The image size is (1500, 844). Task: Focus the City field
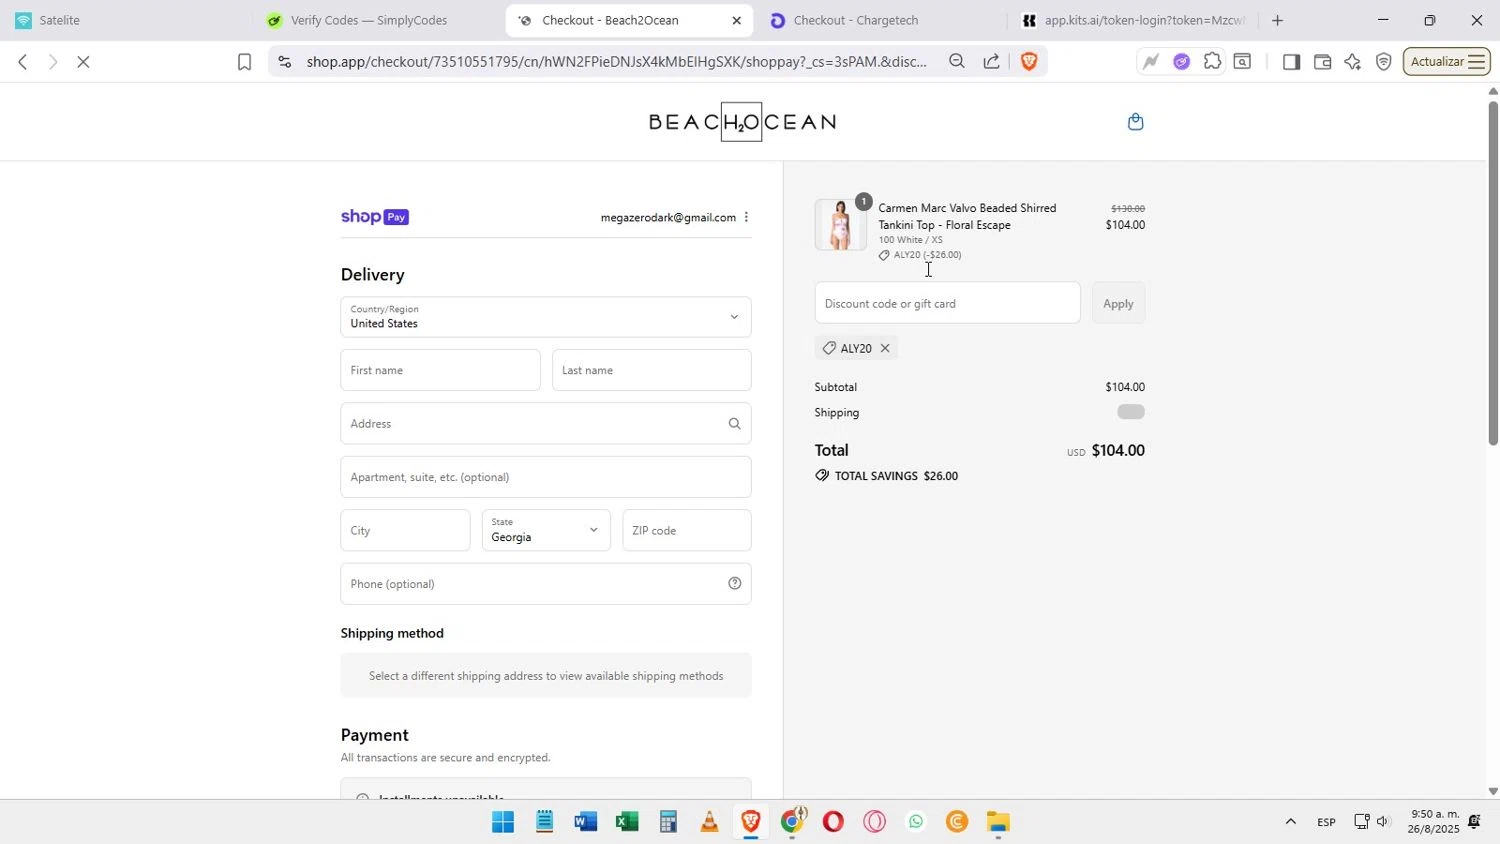click(x=405, y=530)
